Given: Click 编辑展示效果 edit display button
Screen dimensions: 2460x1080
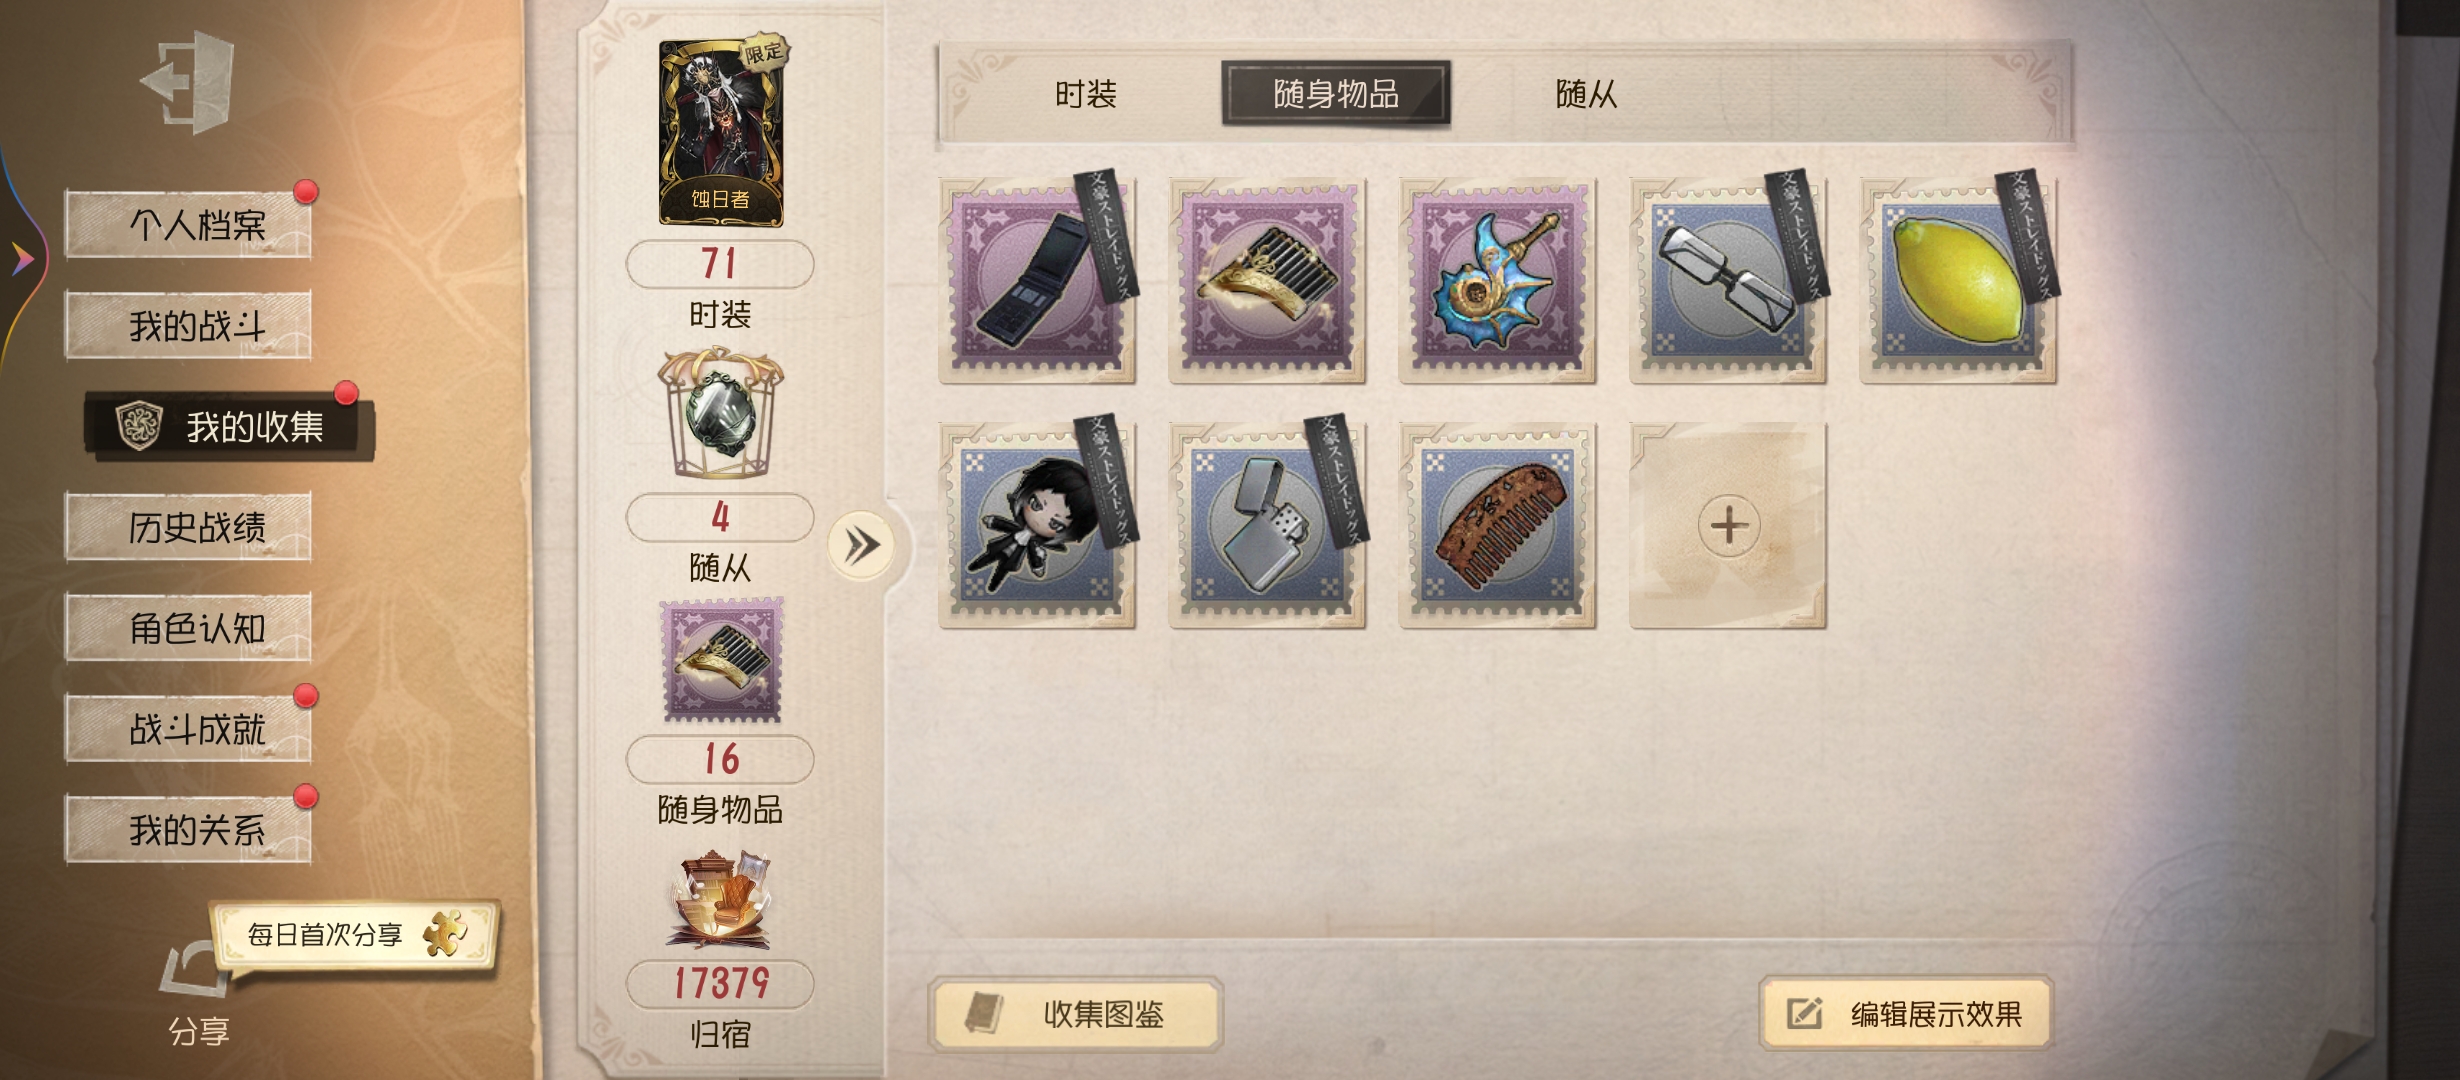Looking at the screenshot, I should [x=1906, y=1013].
